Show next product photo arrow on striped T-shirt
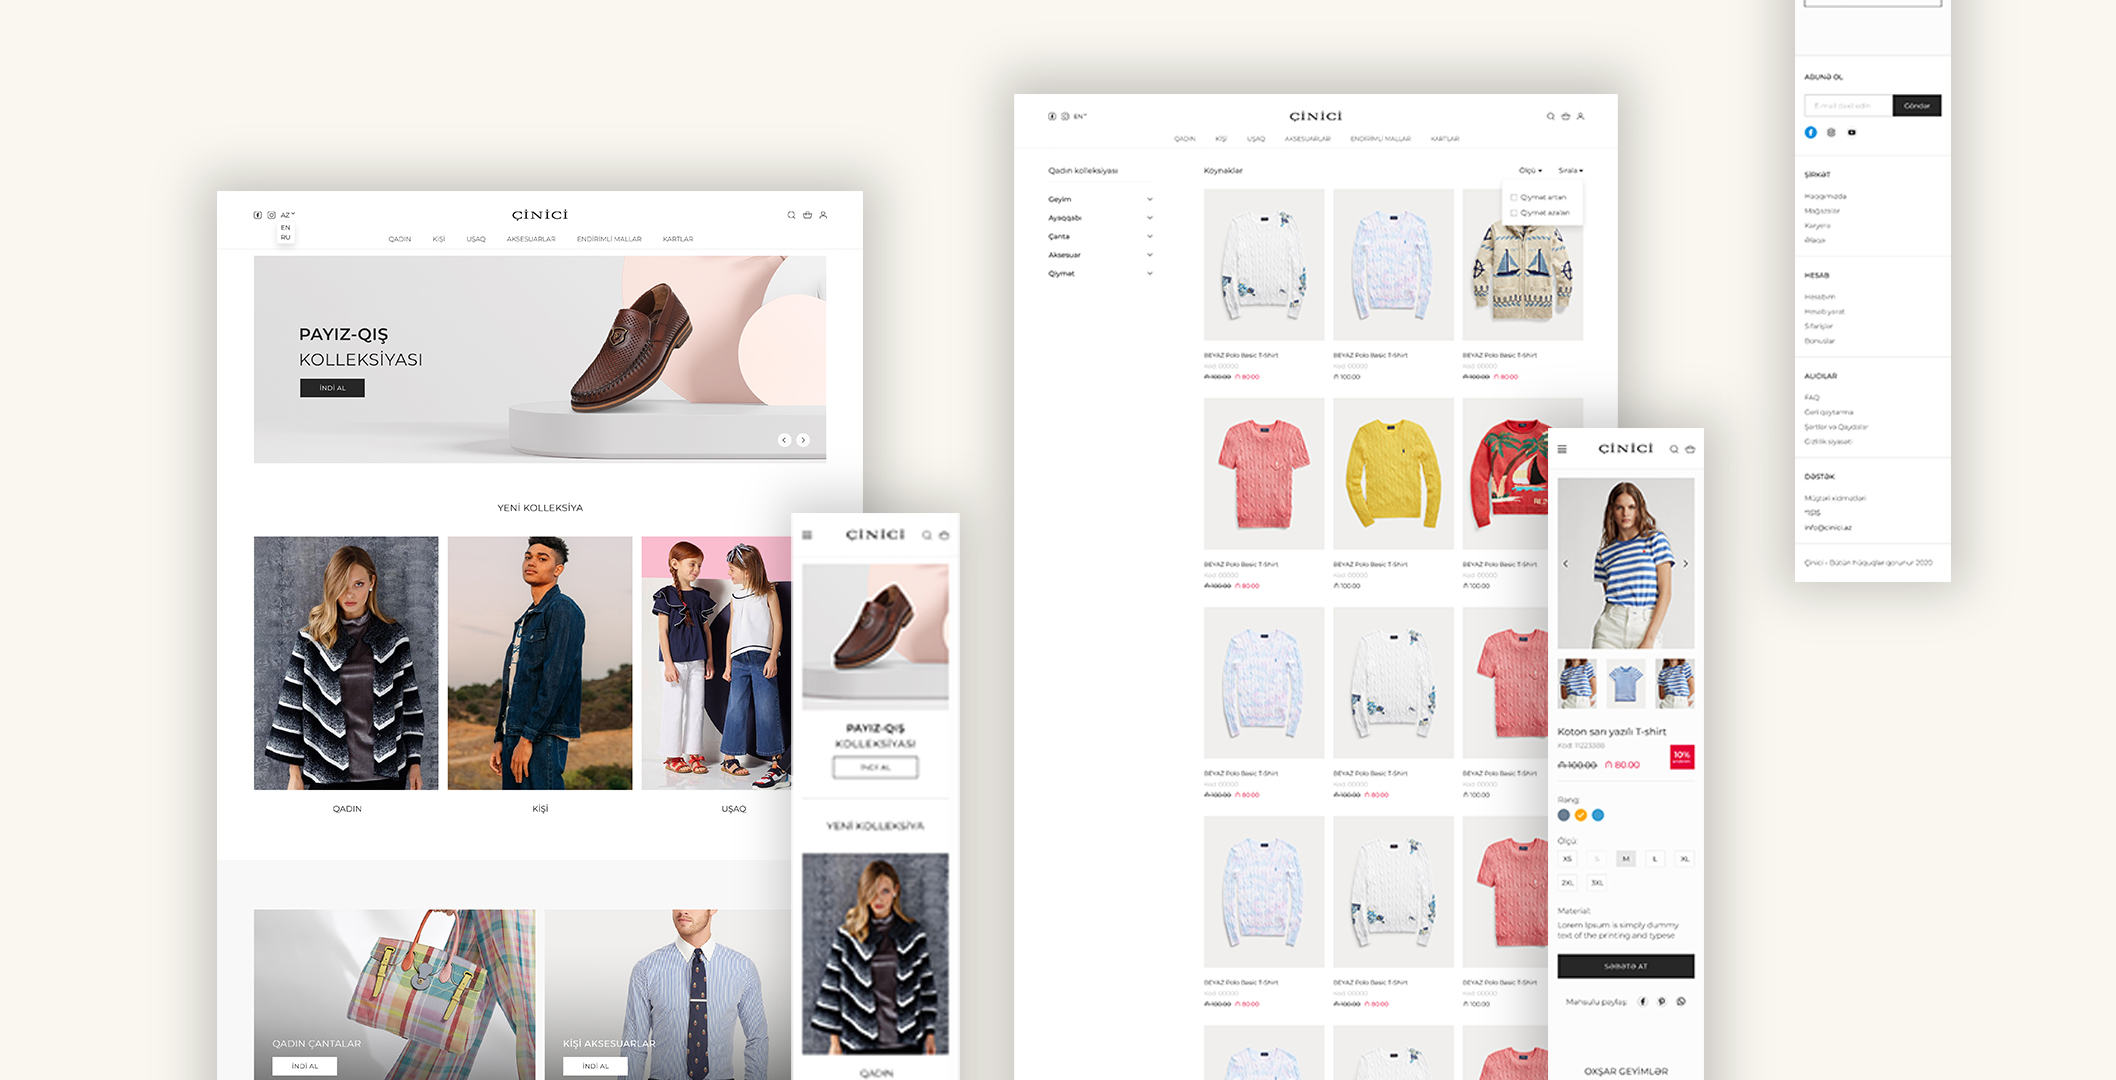2116x1080 pixels. tap(1685, 564)
